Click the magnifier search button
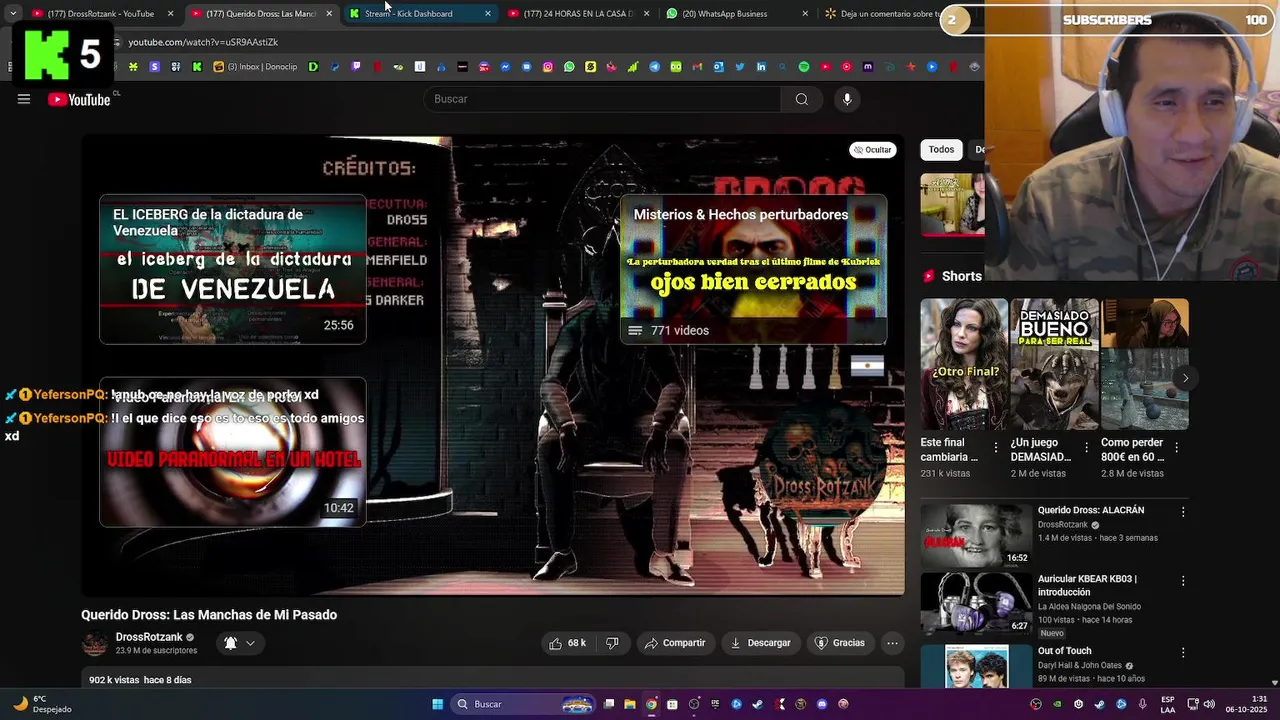This screenshot has width=1280, height=720. (x=802, y=99)
